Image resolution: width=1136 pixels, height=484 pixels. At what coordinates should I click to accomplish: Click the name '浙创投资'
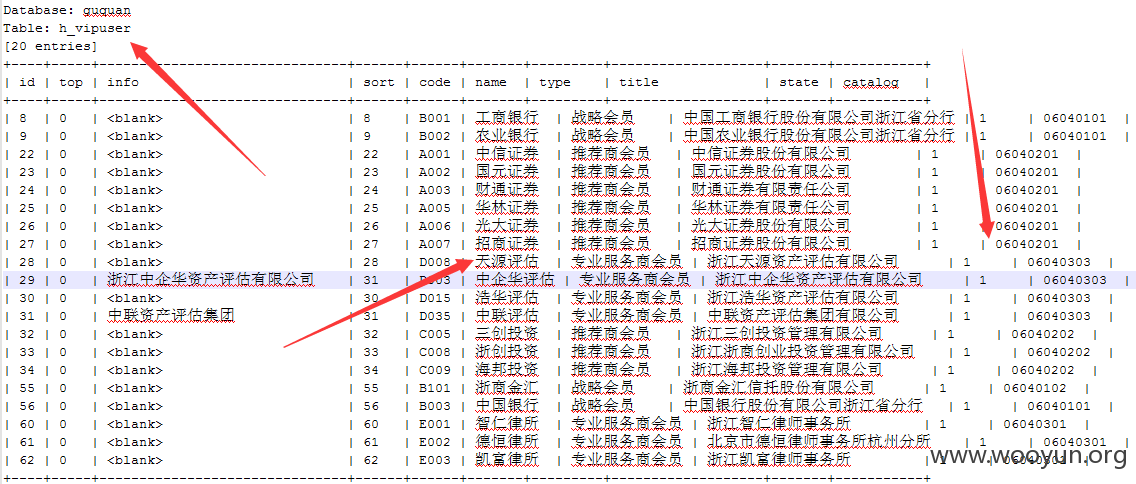pos(507,352)
